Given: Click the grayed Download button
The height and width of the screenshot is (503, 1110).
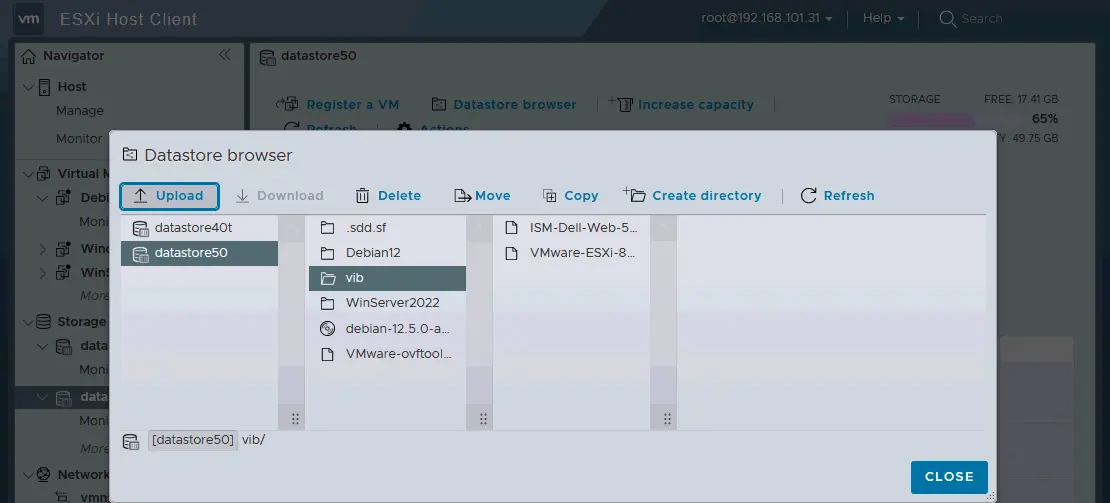Looking at the screenshot, I should click(x=279, y=196).
